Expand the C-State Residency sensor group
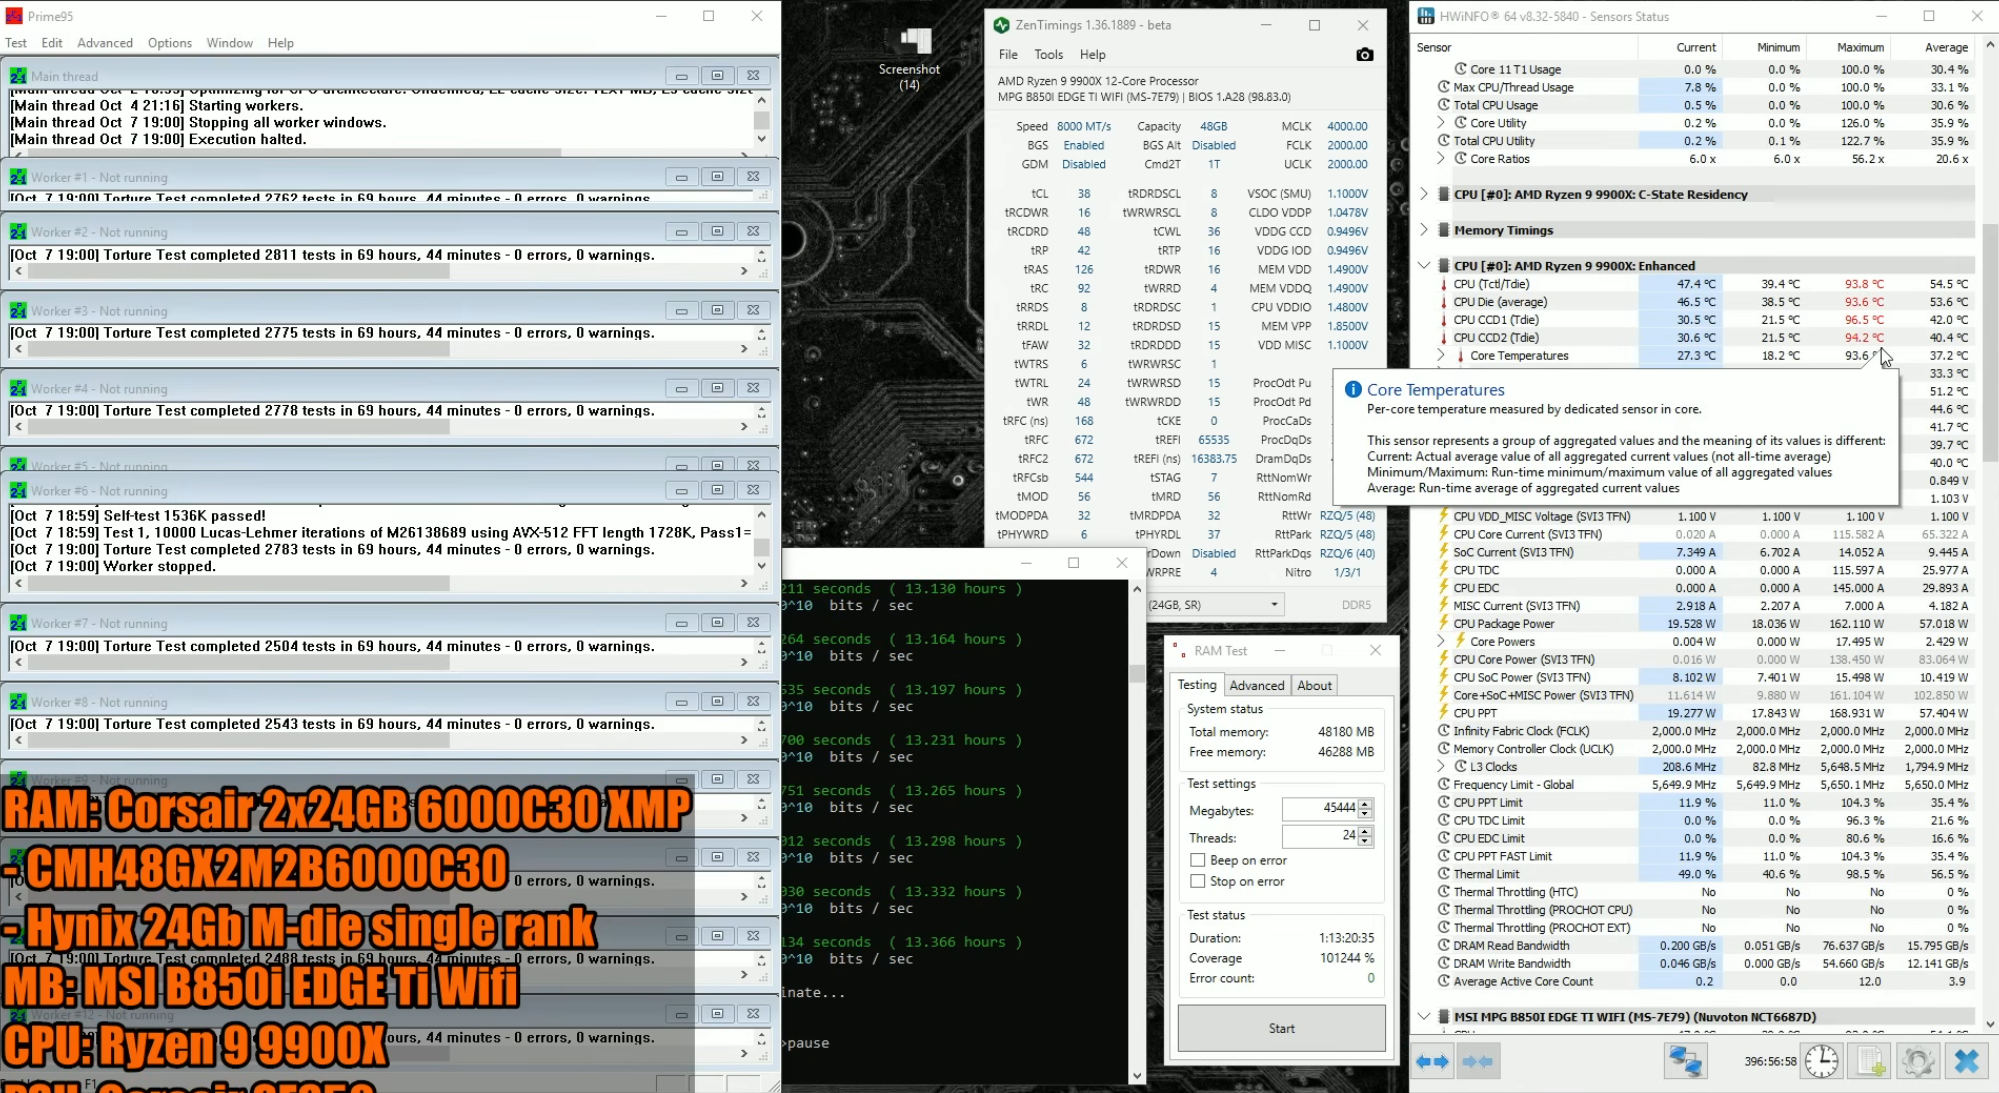Viewport: 1999px width, 1093px height. point(1424,194)
